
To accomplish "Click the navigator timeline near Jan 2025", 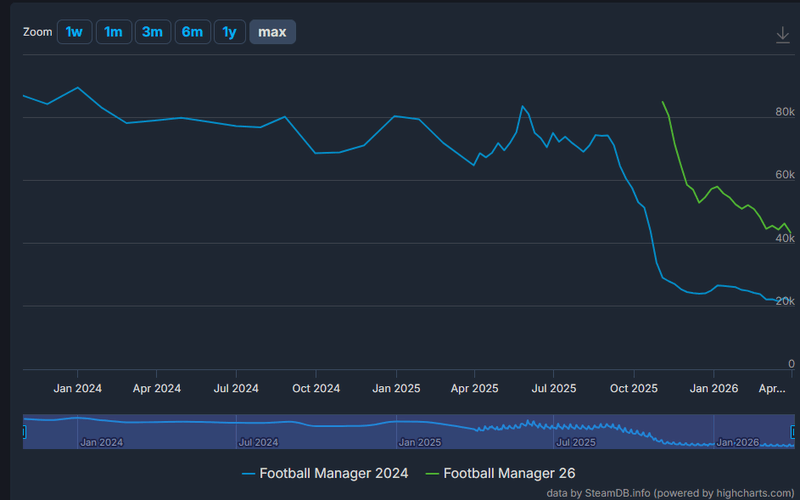I will coord(419,442).
